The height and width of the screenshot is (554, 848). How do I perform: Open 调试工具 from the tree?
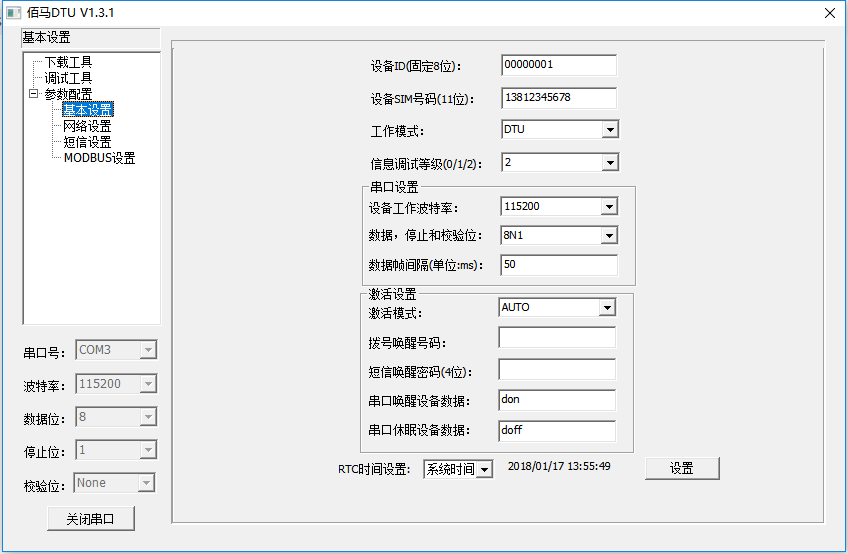tap(68, 78)
